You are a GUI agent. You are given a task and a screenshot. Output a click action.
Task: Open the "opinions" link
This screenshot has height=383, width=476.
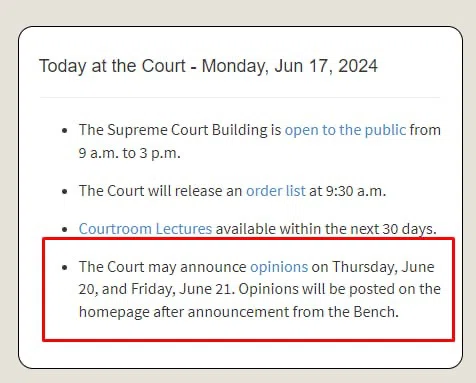[x=279, y=267]
